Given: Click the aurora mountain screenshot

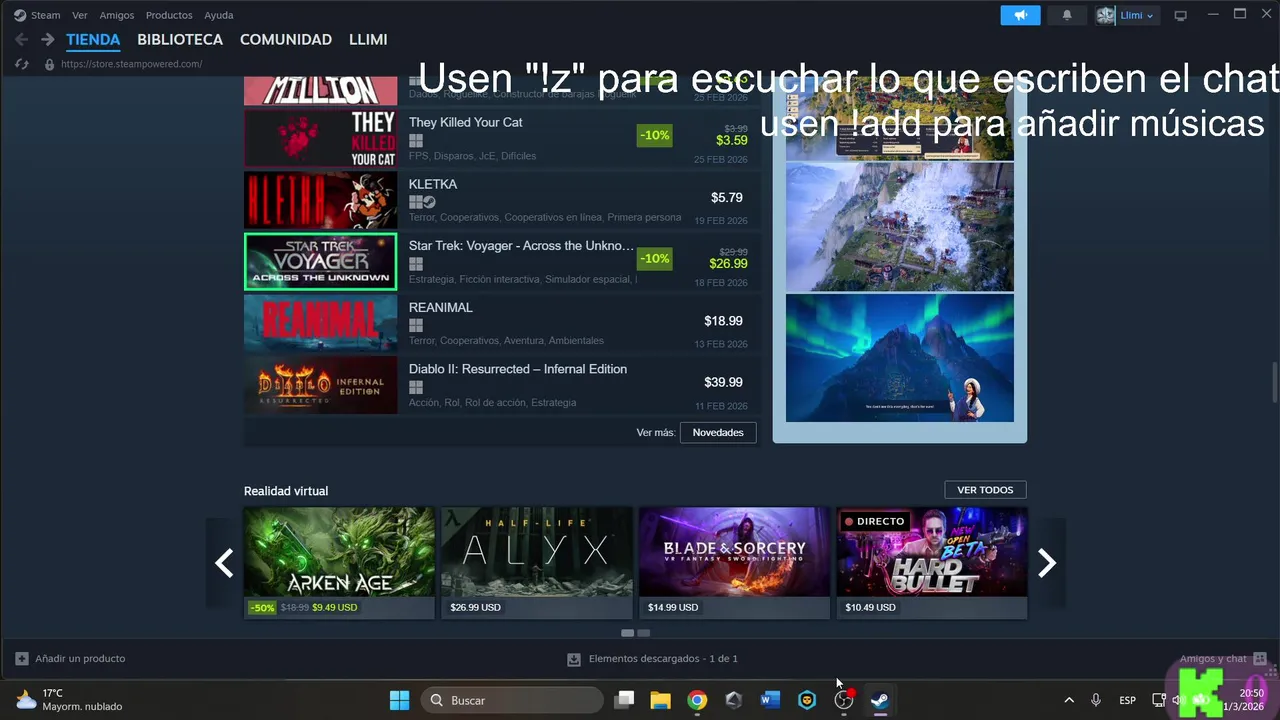Looking at the screenshot, I should [900, 358].
